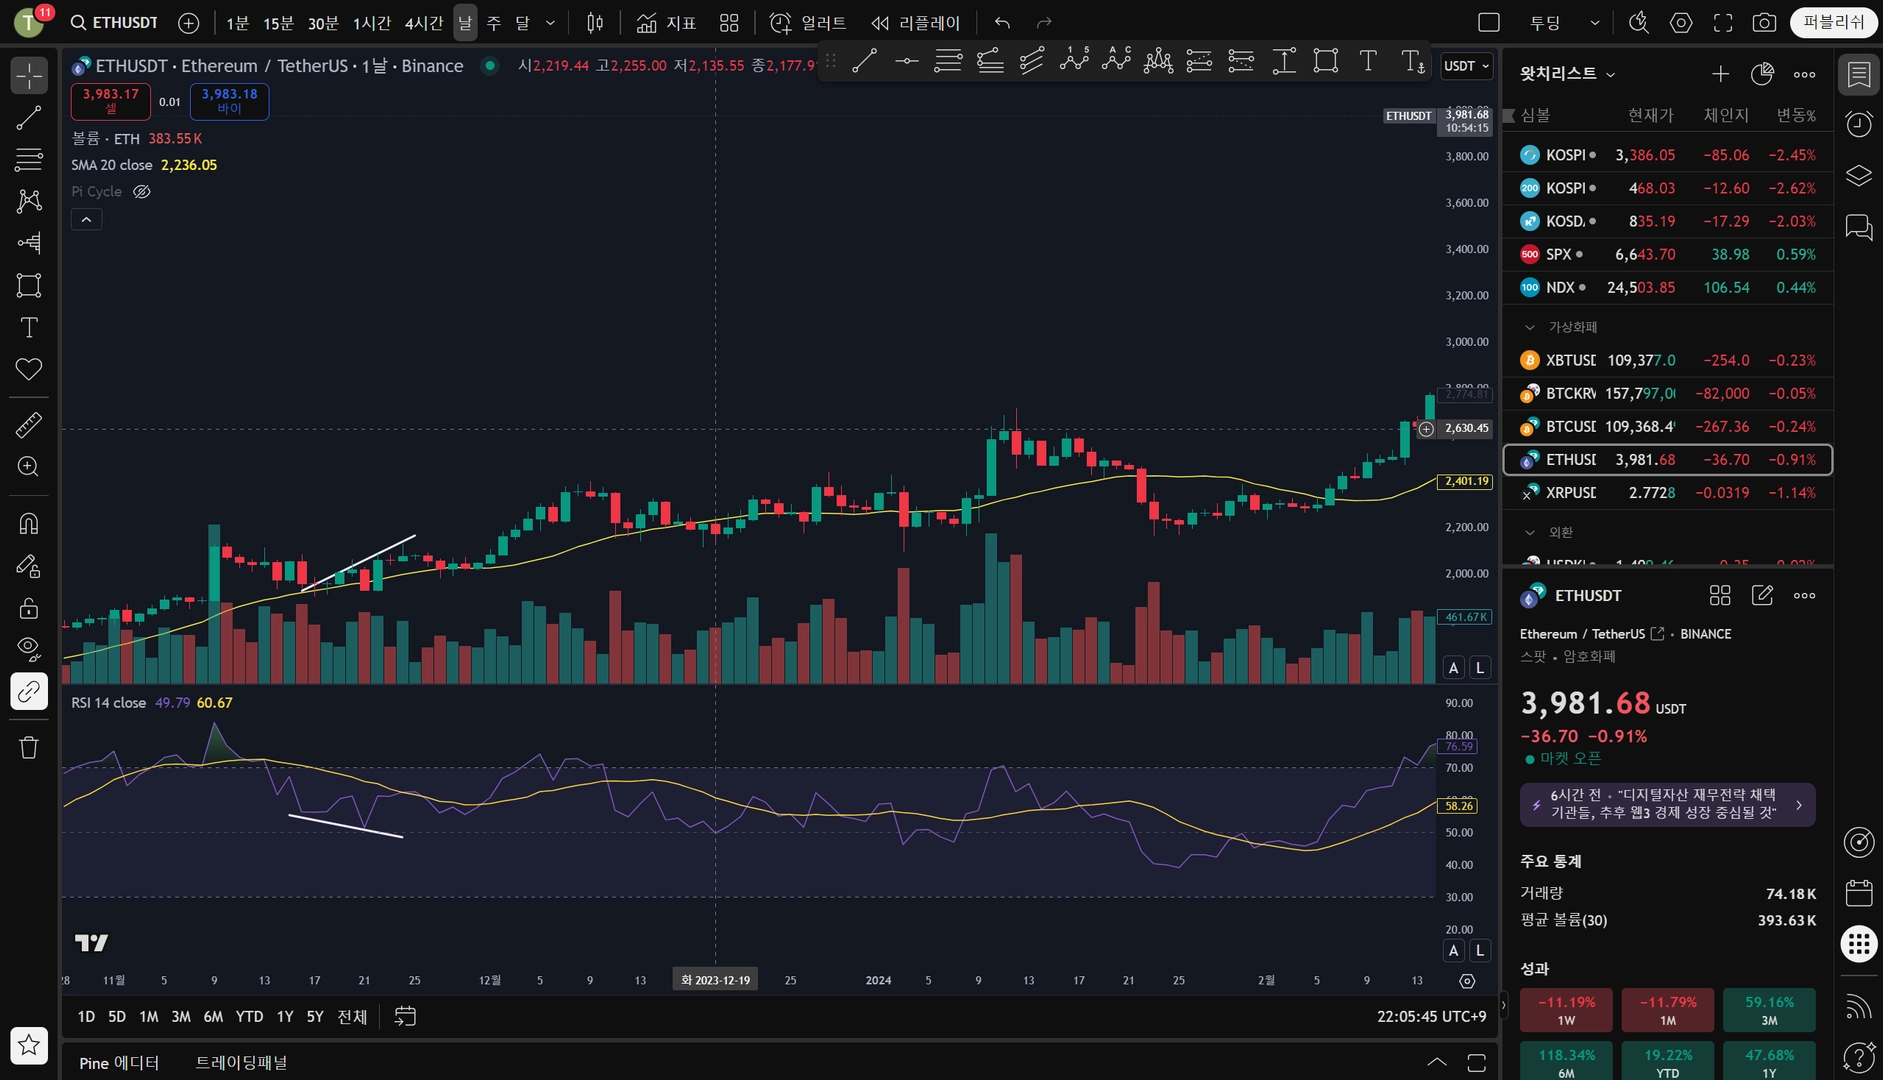Collapse the indicator legend with chevron

click(x=87, y=219)
